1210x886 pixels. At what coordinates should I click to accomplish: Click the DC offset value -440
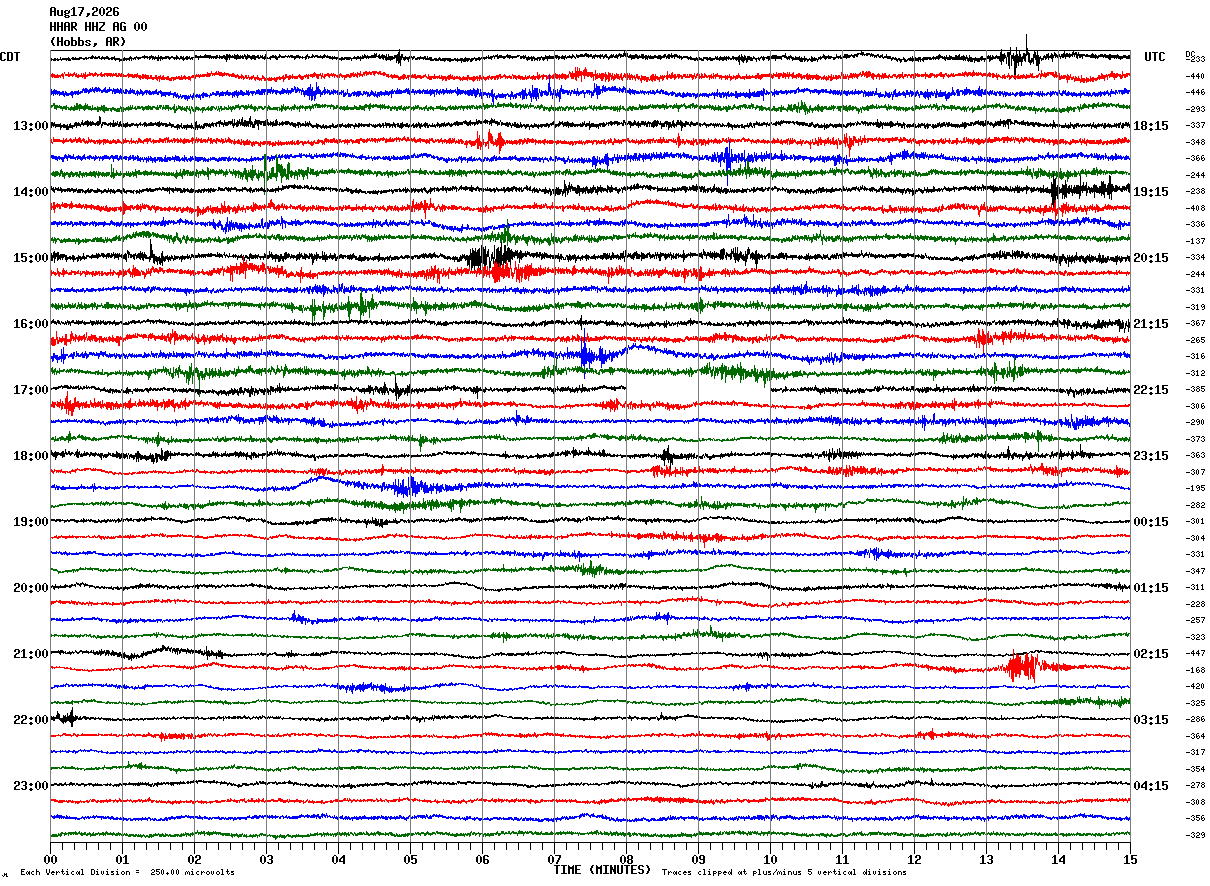click(x=1195, y=76)
